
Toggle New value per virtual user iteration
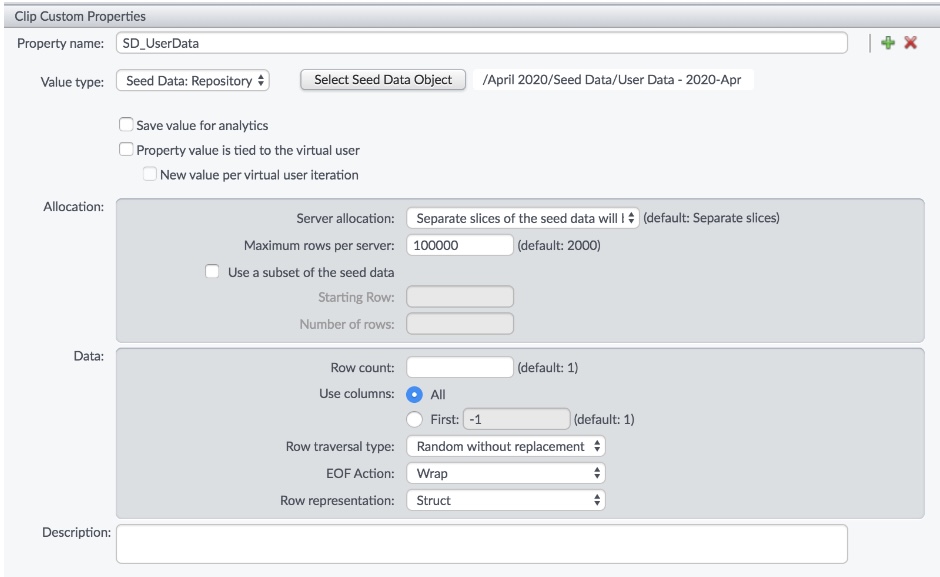150,175
